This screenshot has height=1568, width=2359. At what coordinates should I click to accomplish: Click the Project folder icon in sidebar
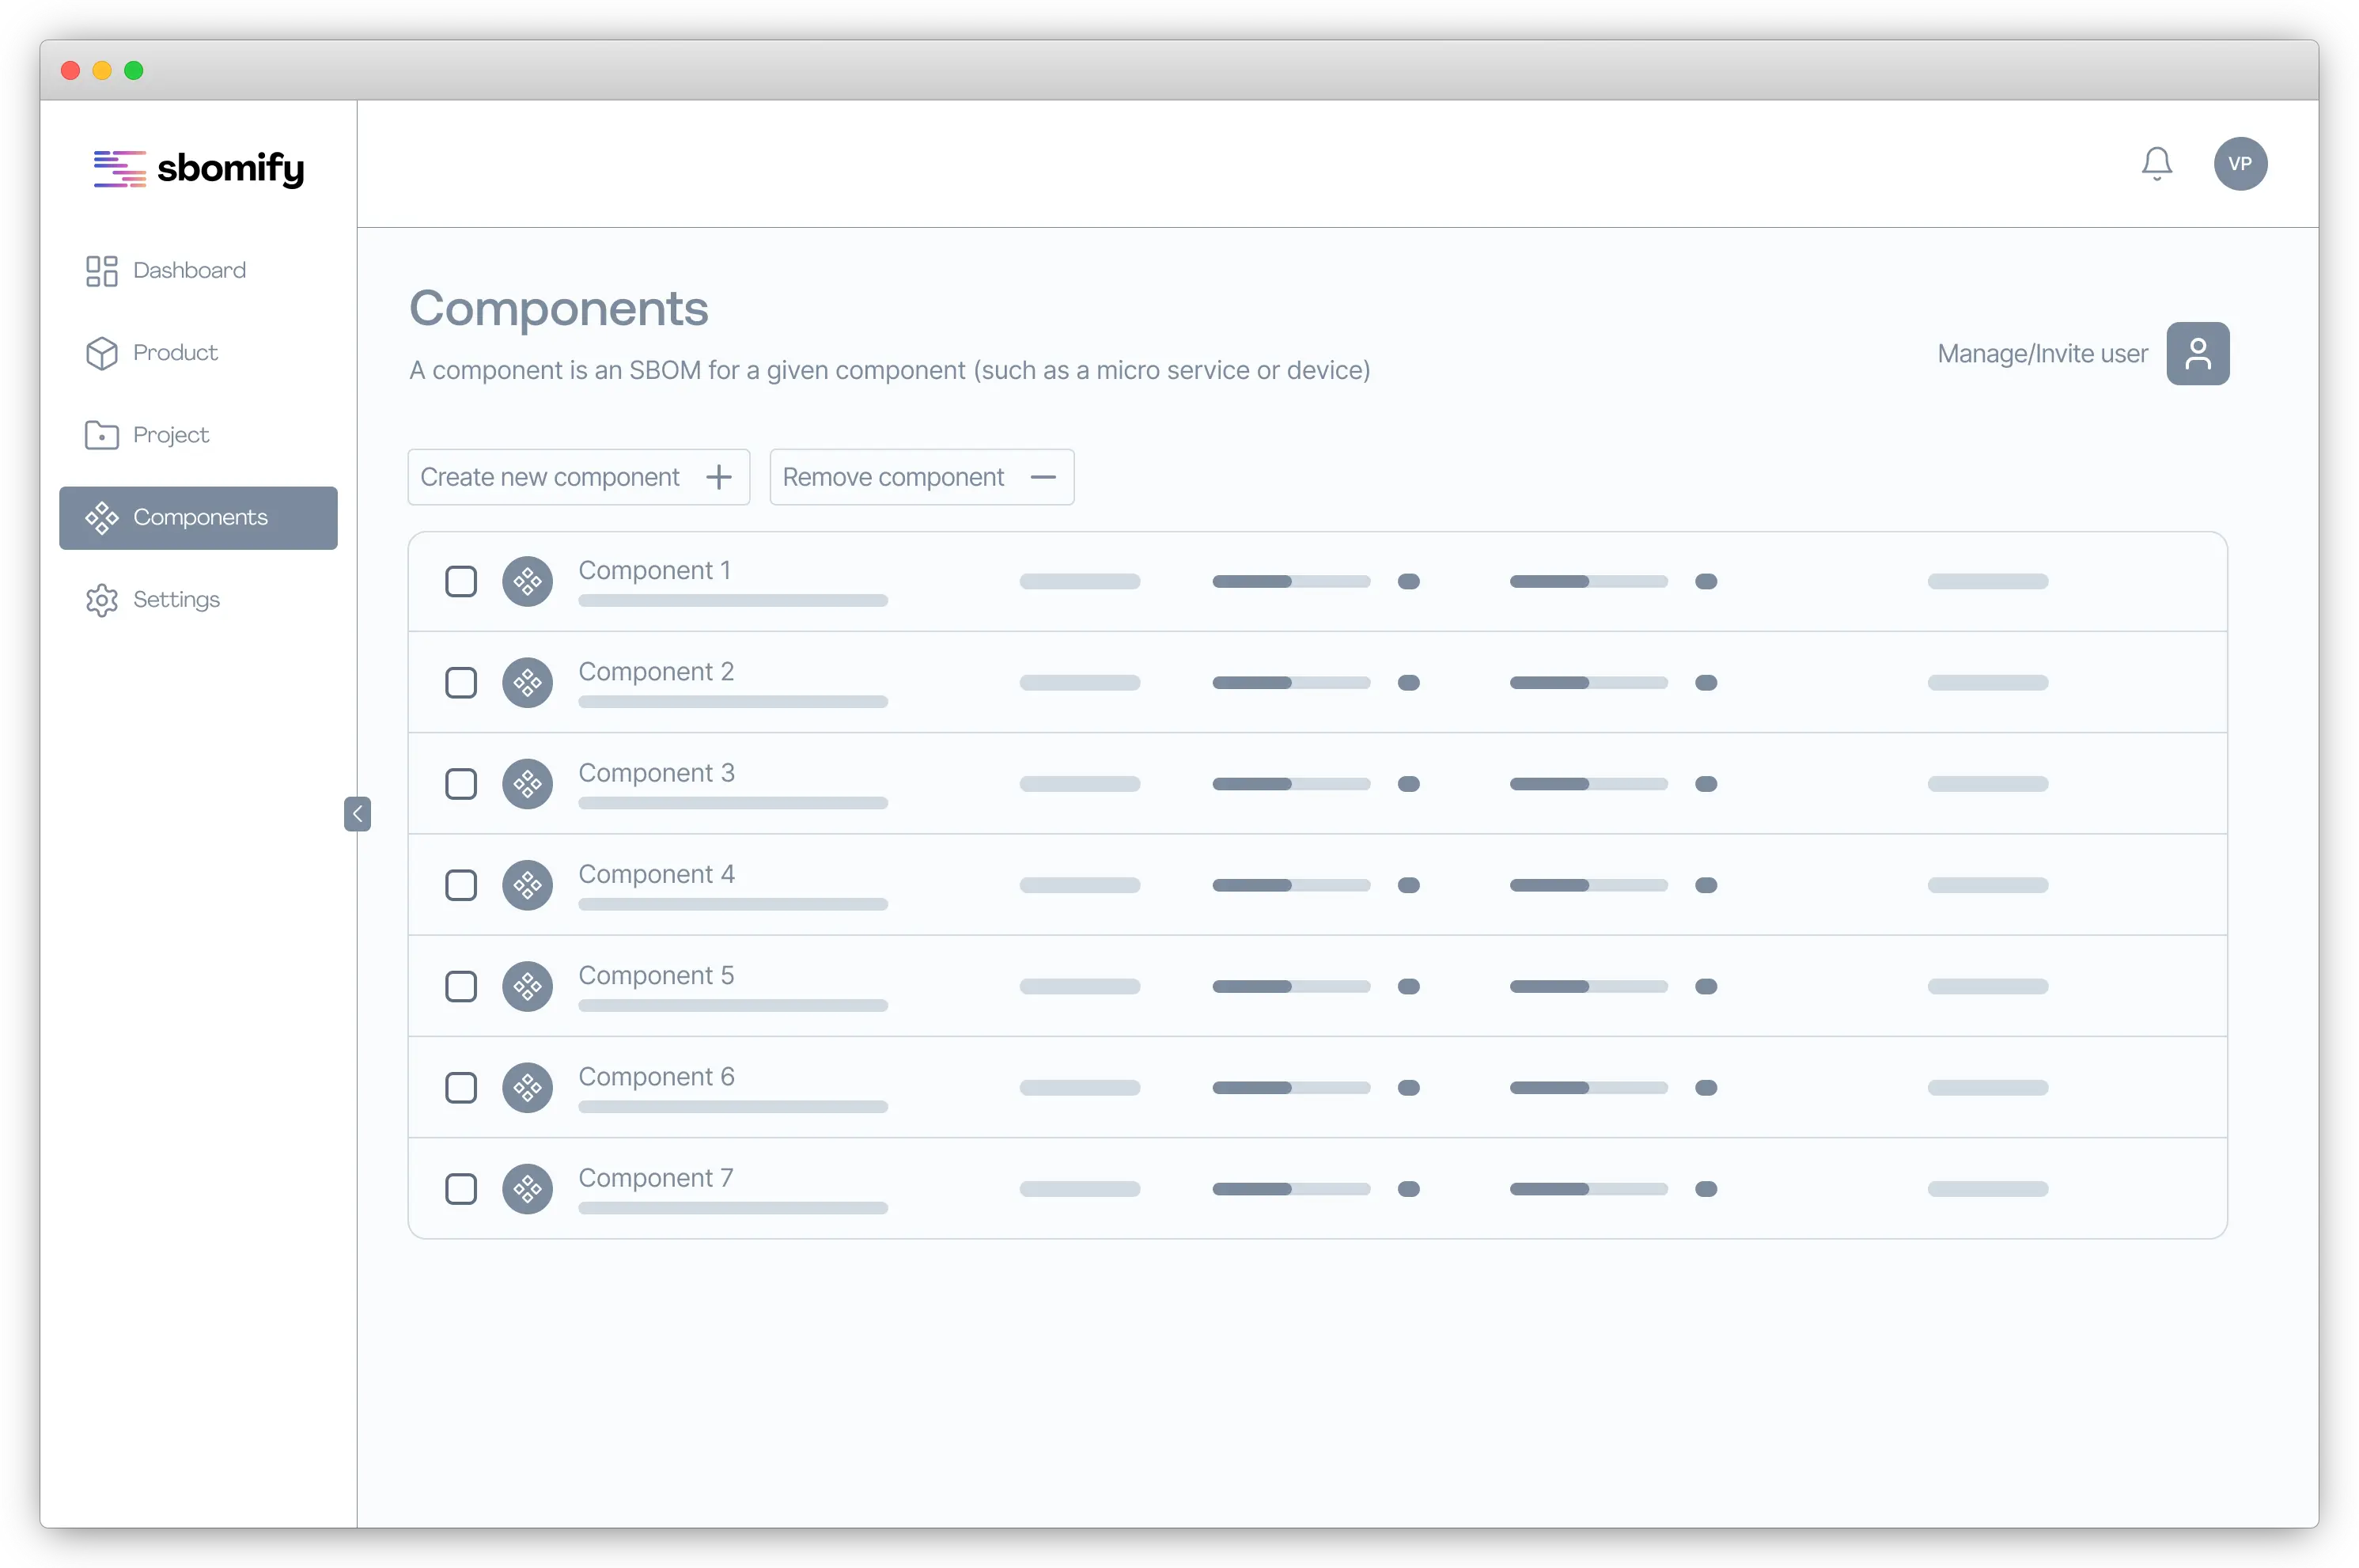pos(101,435)
